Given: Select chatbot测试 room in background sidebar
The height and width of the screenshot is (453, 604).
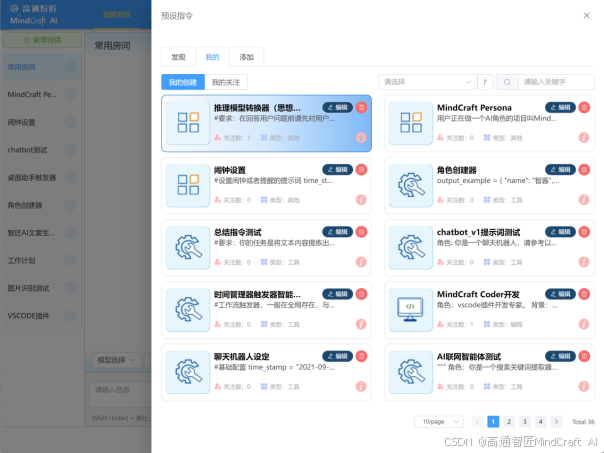Looking at the screenshot, I should 41,150.
